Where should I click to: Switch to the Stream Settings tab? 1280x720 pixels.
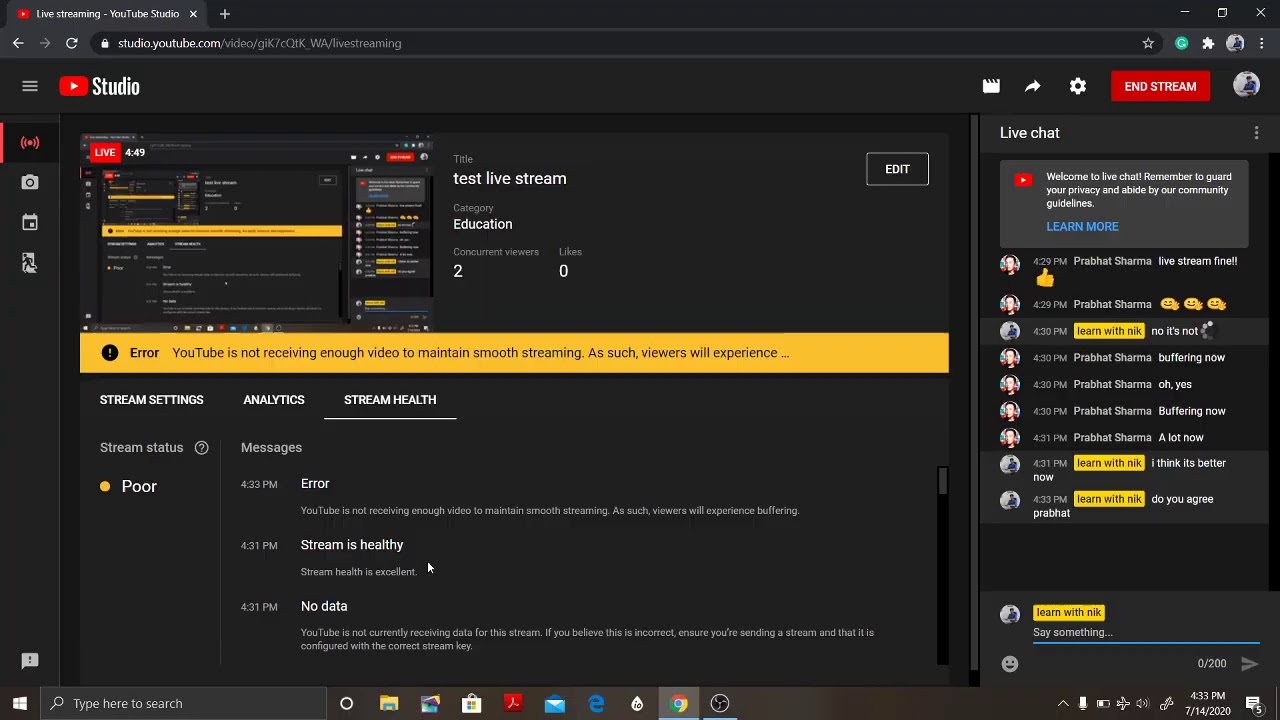tap(152, 400)
